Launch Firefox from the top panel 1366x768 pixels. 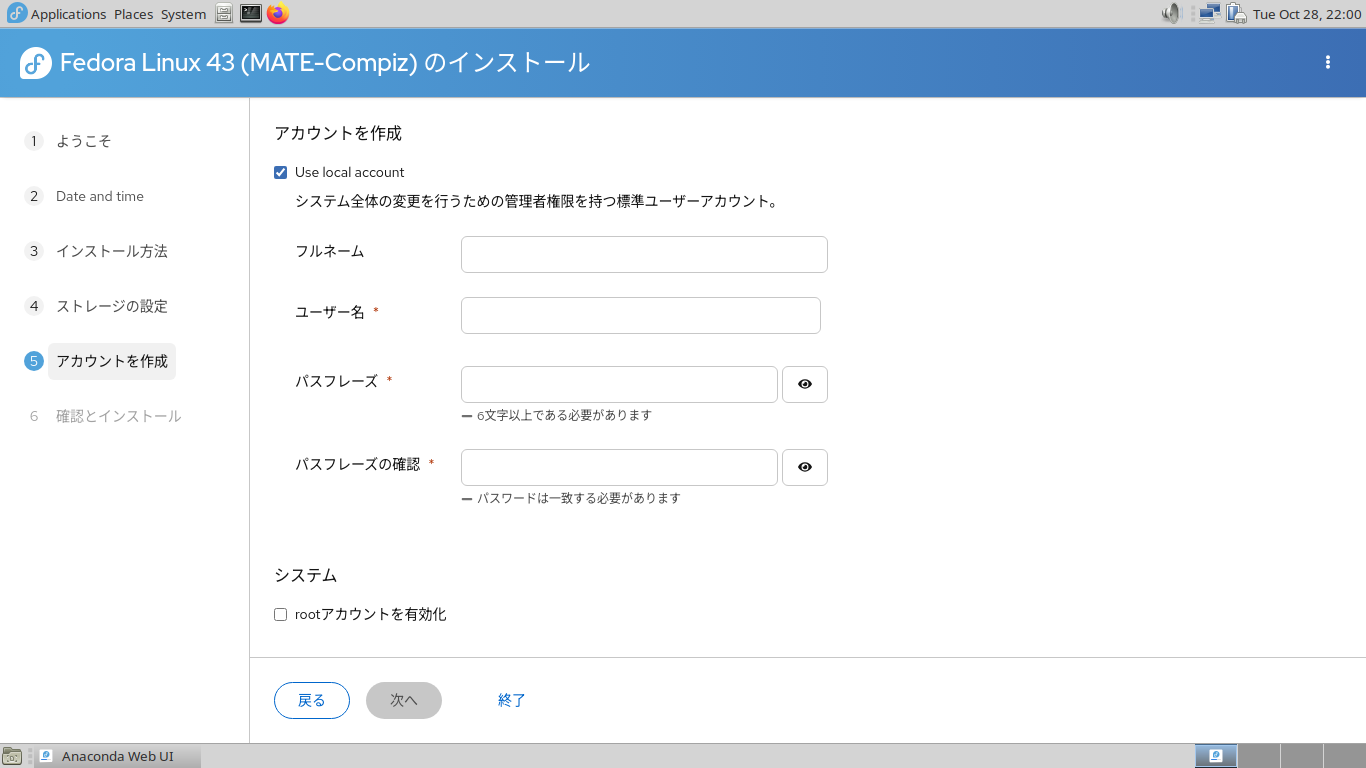[x=278, y=14]
